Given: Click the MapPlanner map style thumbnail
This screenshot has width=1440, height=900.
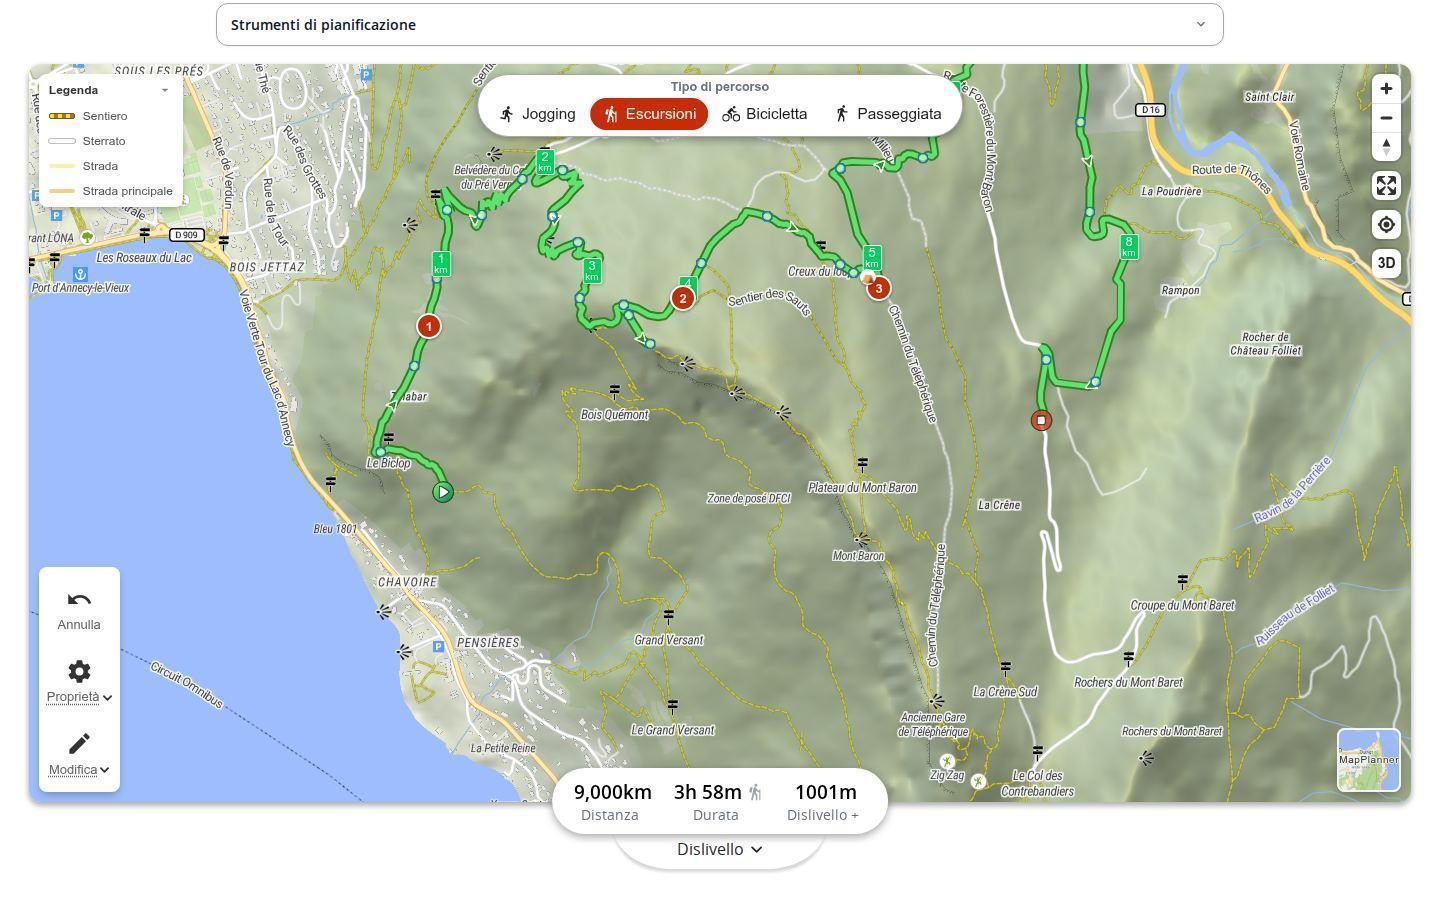Looking at the screenshot, I should point(1369,760).
